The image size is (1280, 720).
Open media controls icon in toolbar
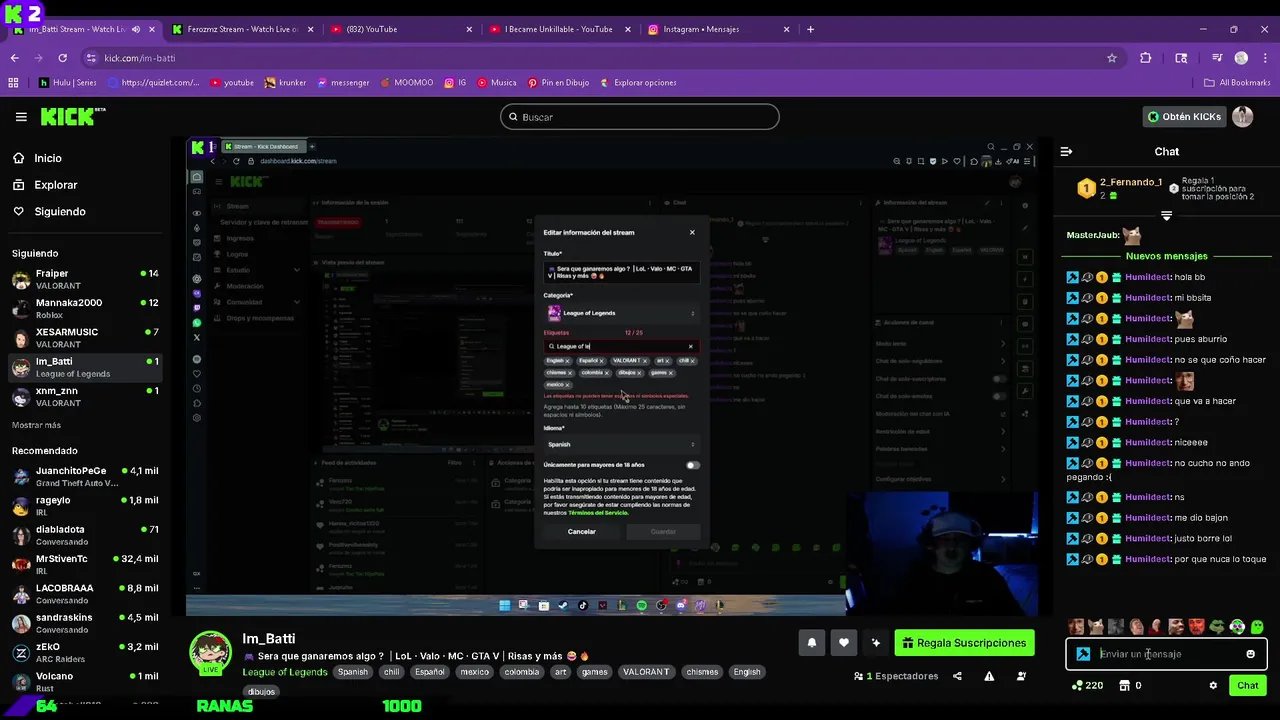pyautogui.click(x=1217, y=58)
